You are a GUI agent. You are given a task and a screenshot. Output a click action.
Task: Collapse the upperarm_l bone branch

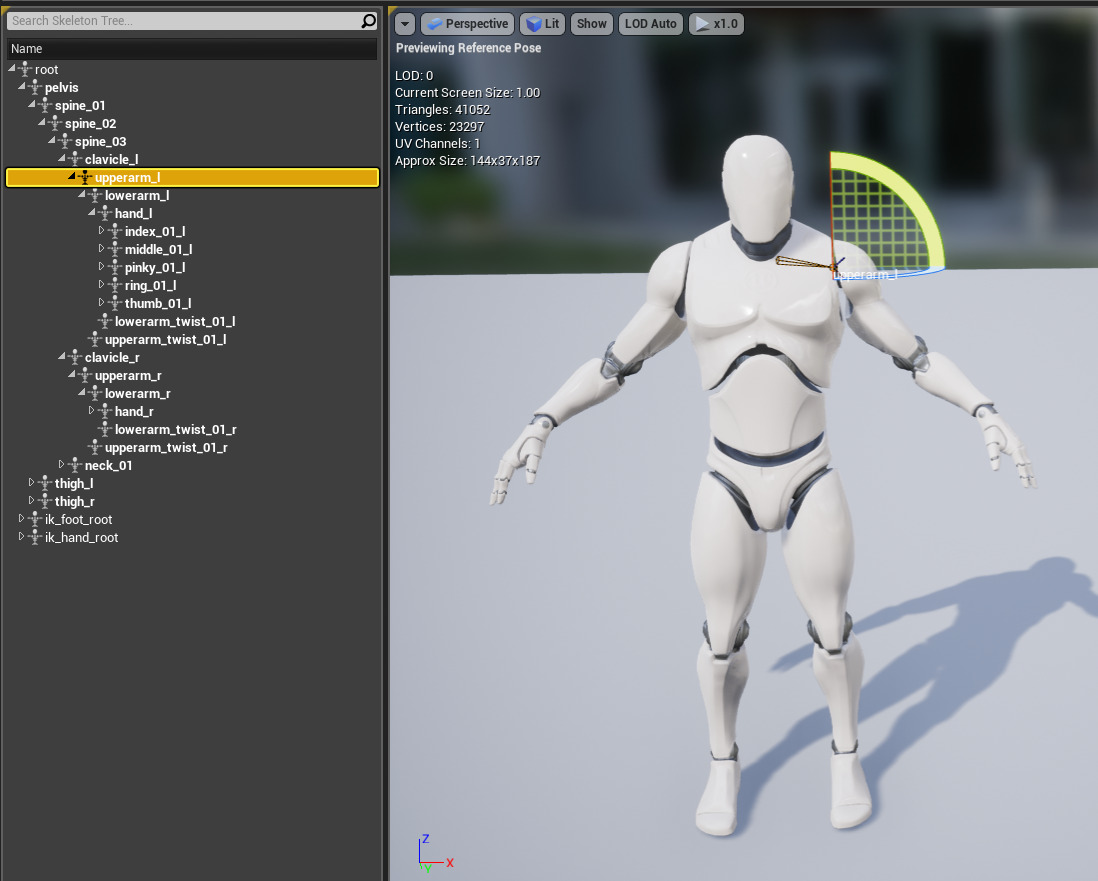tap(72, 177)
